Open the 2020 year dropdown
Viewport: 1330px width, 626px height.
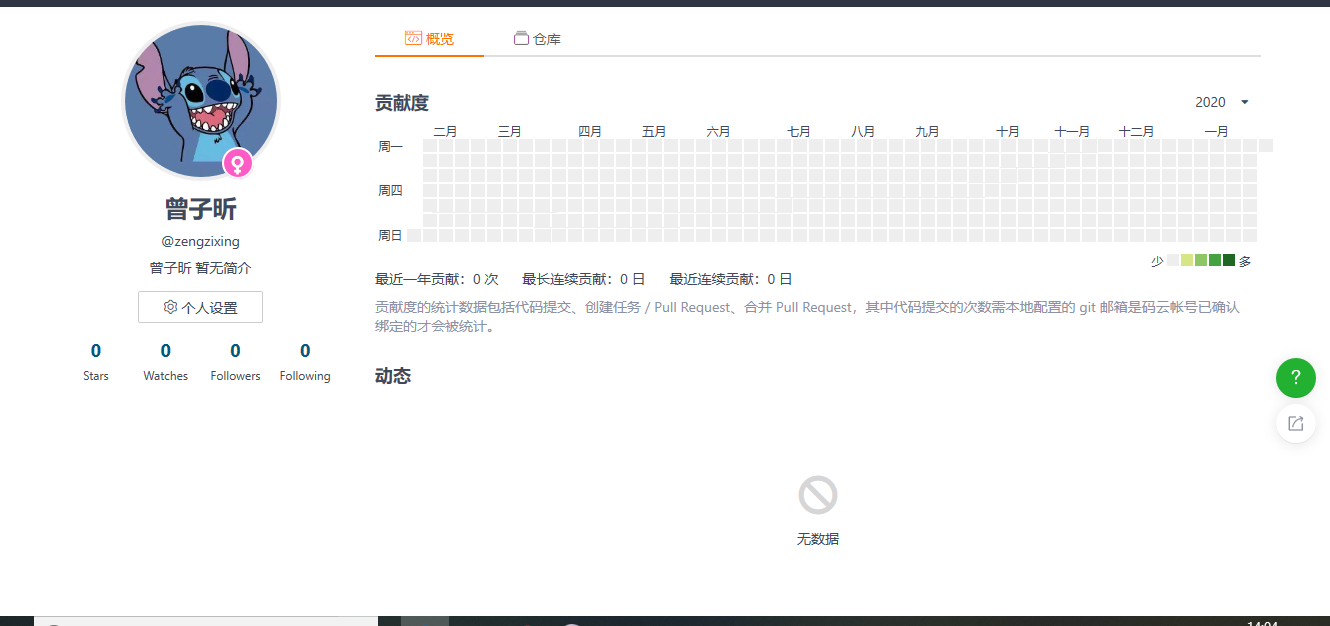coord(1222,102)
